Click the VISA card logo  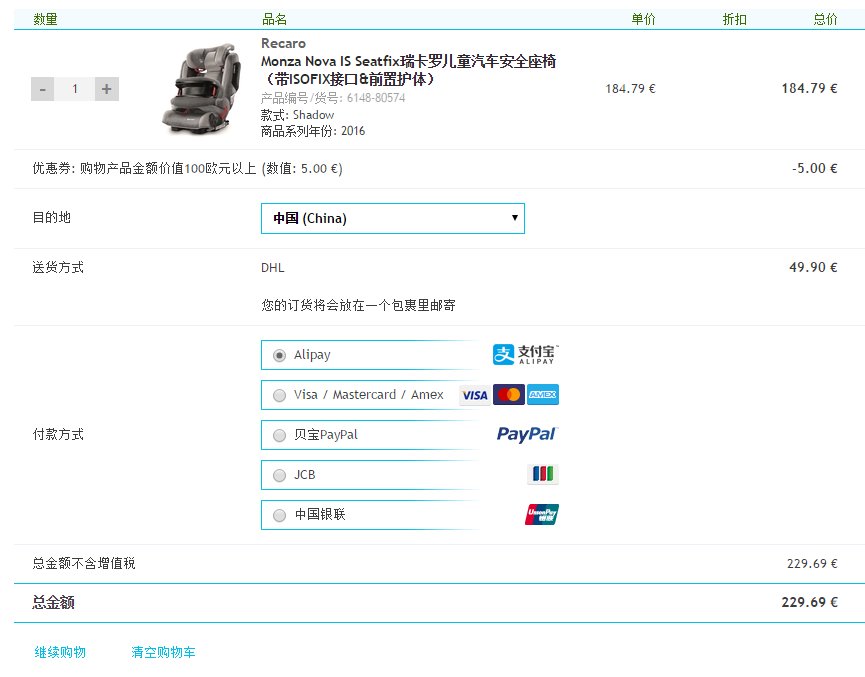pos(475,395)
